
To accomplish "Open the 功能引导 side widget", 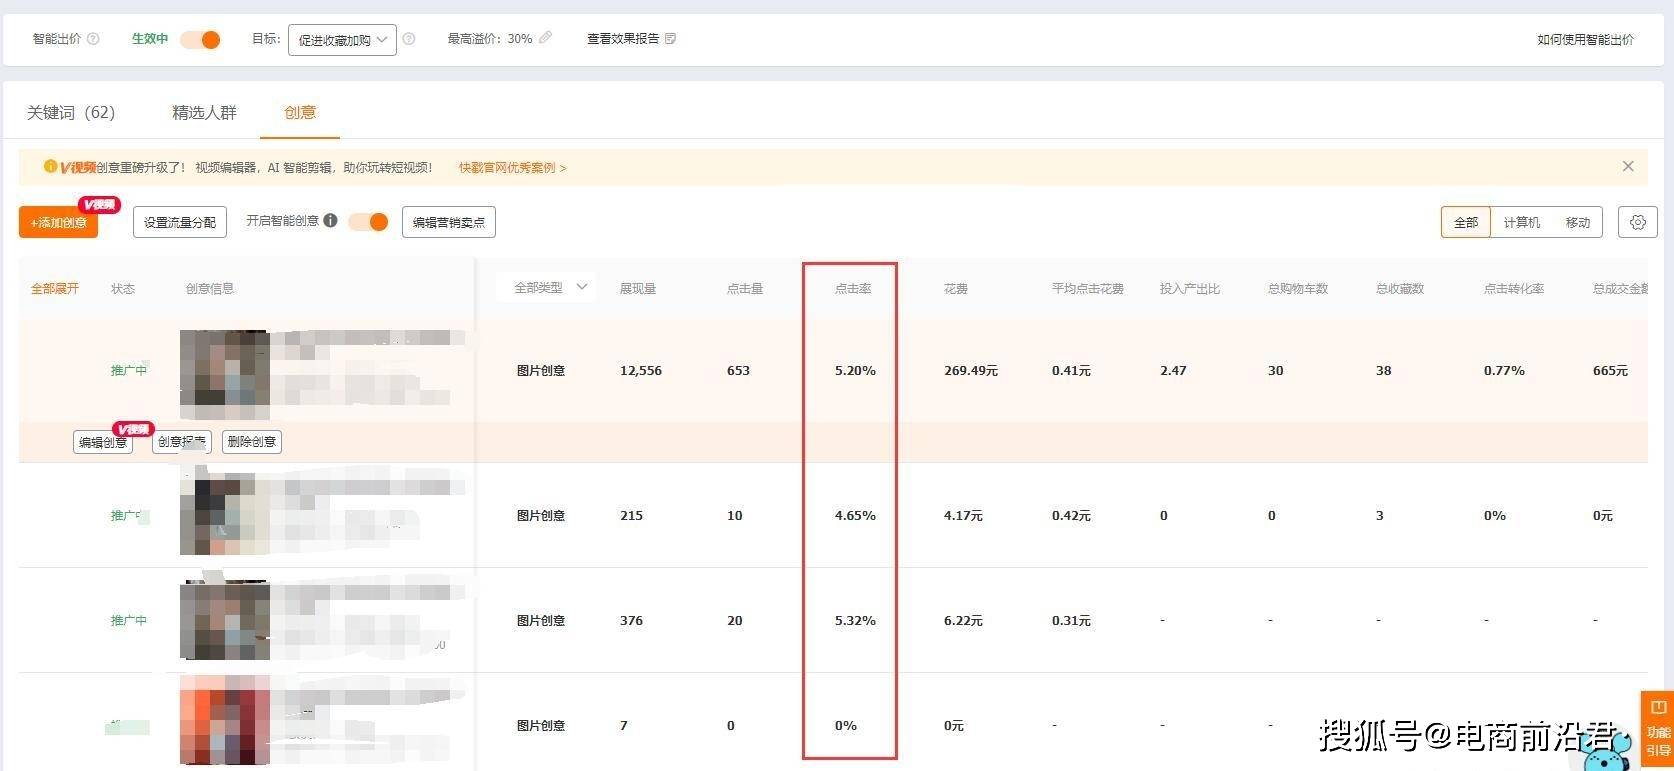I will pos(1657,730).
